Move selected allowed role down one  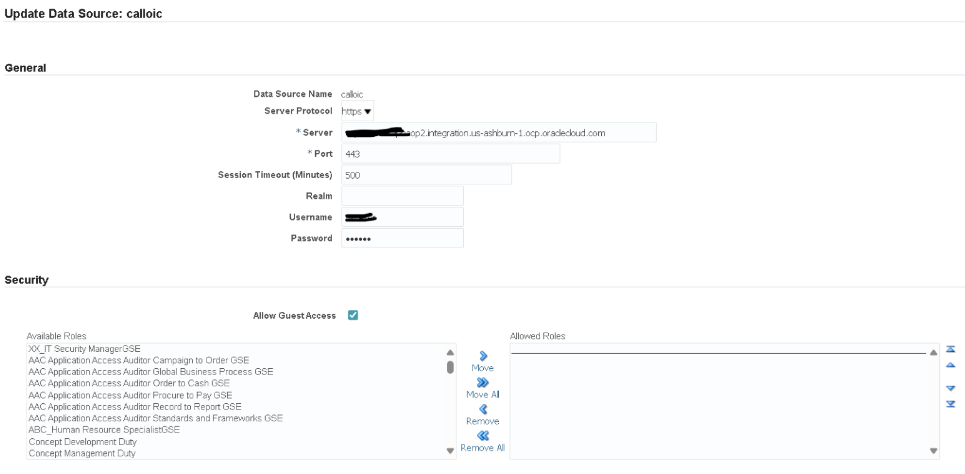point(951,388)
